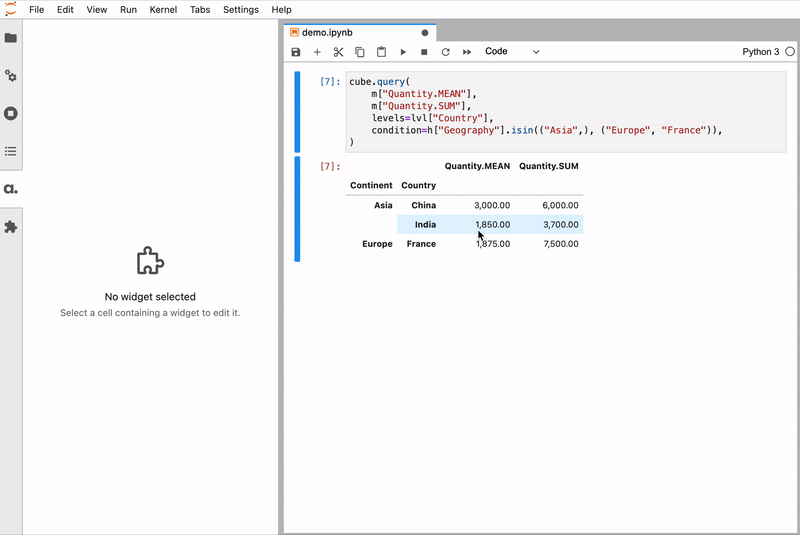Cut the selected cell with scissors icon
This screenshot has width=800, height=535.
[339, 52]
